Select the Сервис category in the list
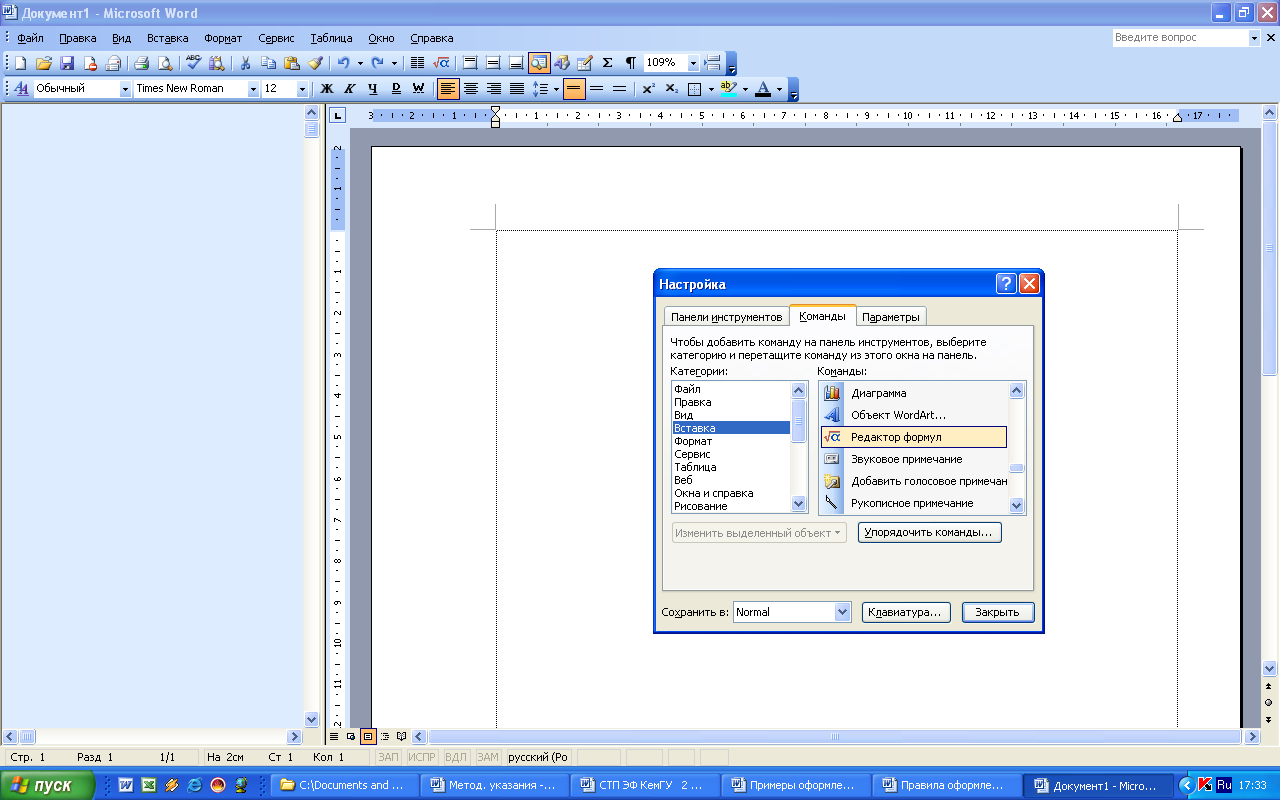Image resolution: width=1280 pixels, height=800 pixels. pyautogui.click(x=731, y=454)
